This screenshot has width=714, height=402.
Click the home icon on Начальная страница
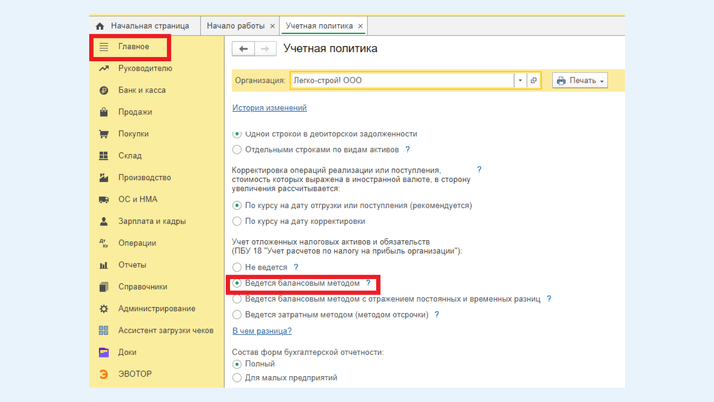coord(100,26)
